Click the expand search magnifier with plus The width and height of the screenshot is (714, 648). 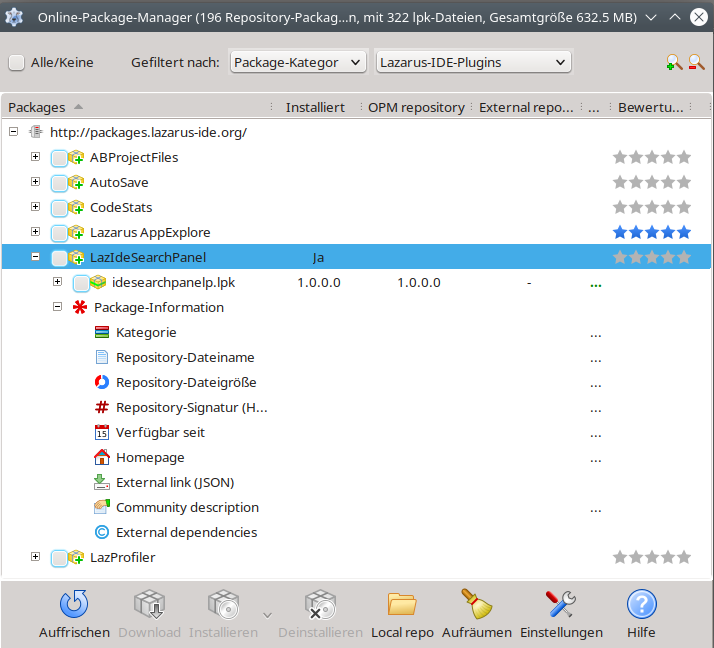(x=674, y=62)
